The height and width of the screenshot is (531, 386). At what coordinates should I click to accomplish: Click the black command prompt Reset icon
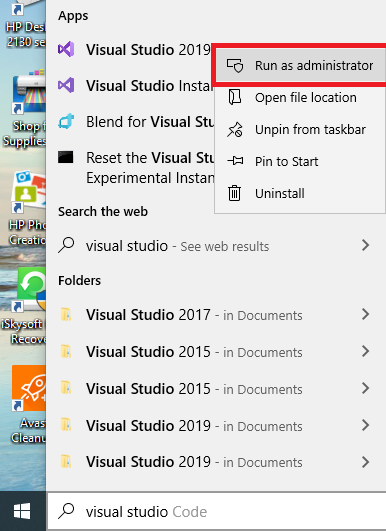(x=66, y=157)
